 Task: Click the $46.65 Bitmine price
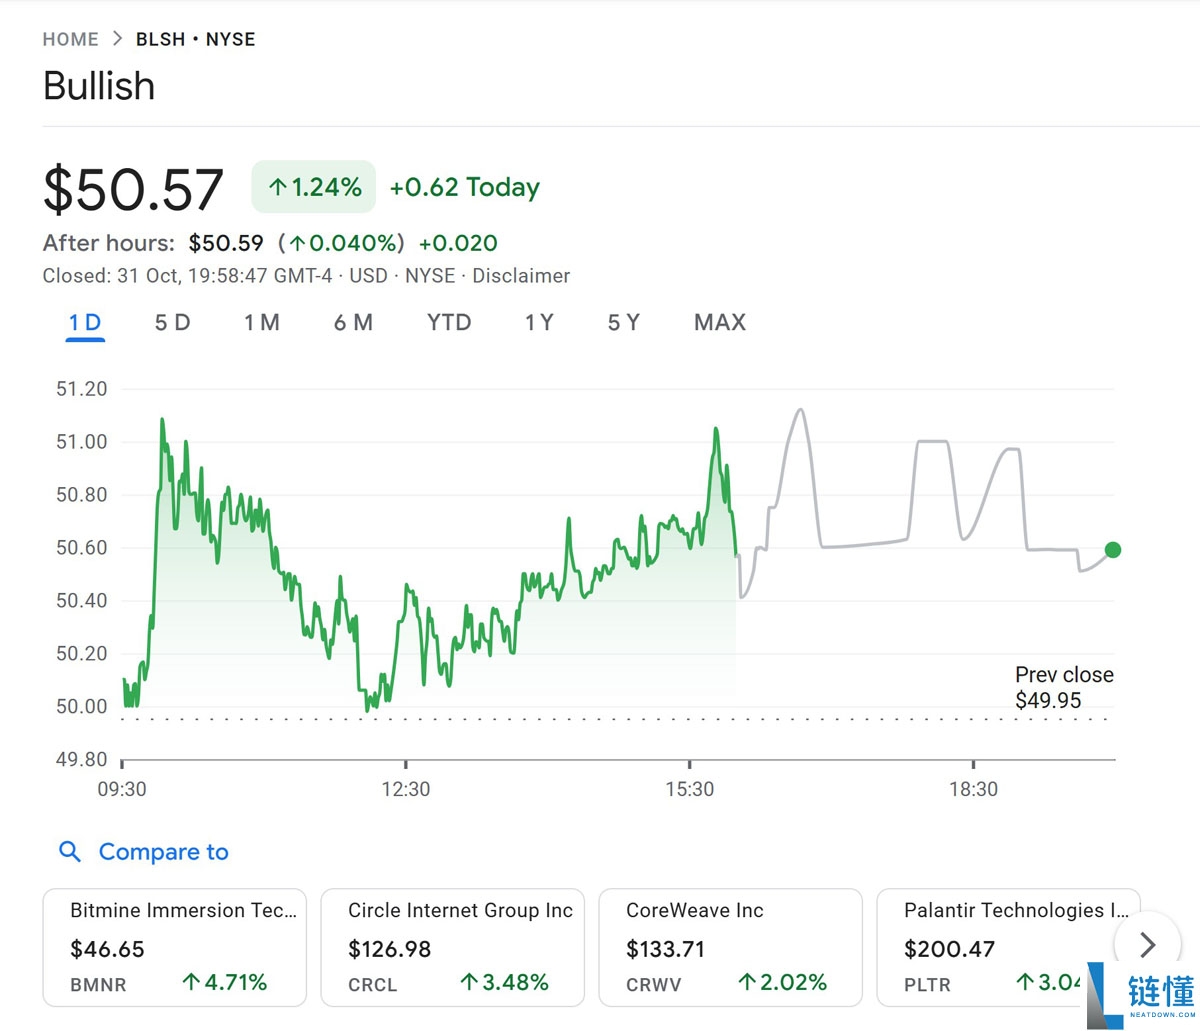click(108, 949)
